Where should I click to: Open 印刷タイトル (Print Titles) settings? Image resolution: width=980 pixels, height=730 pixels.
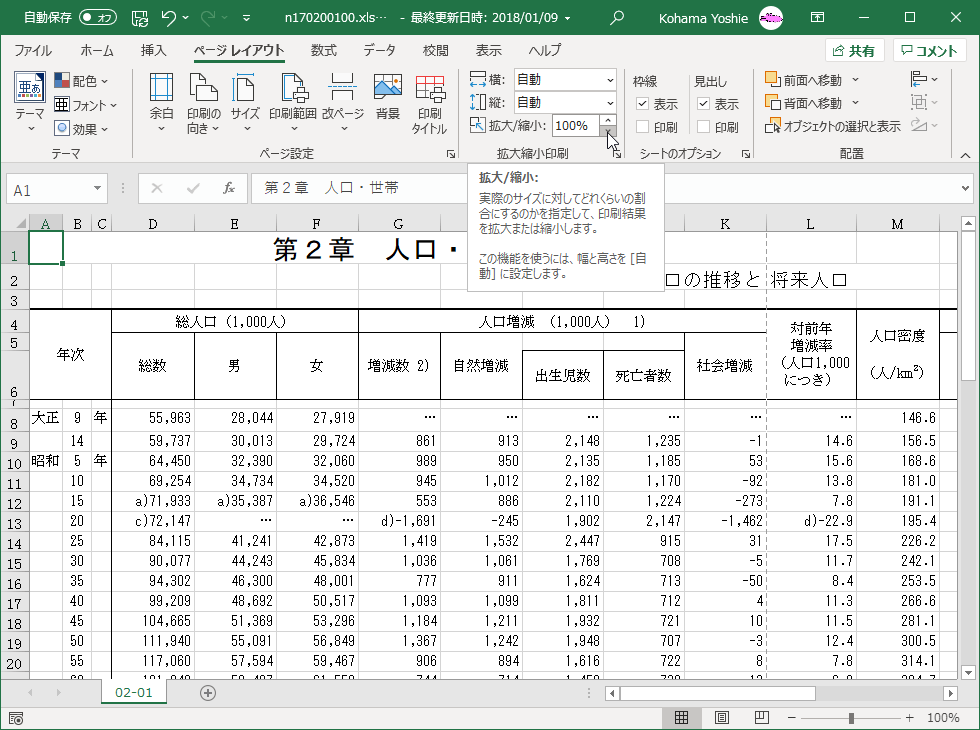pyautogui.click(x=430, y=100)
